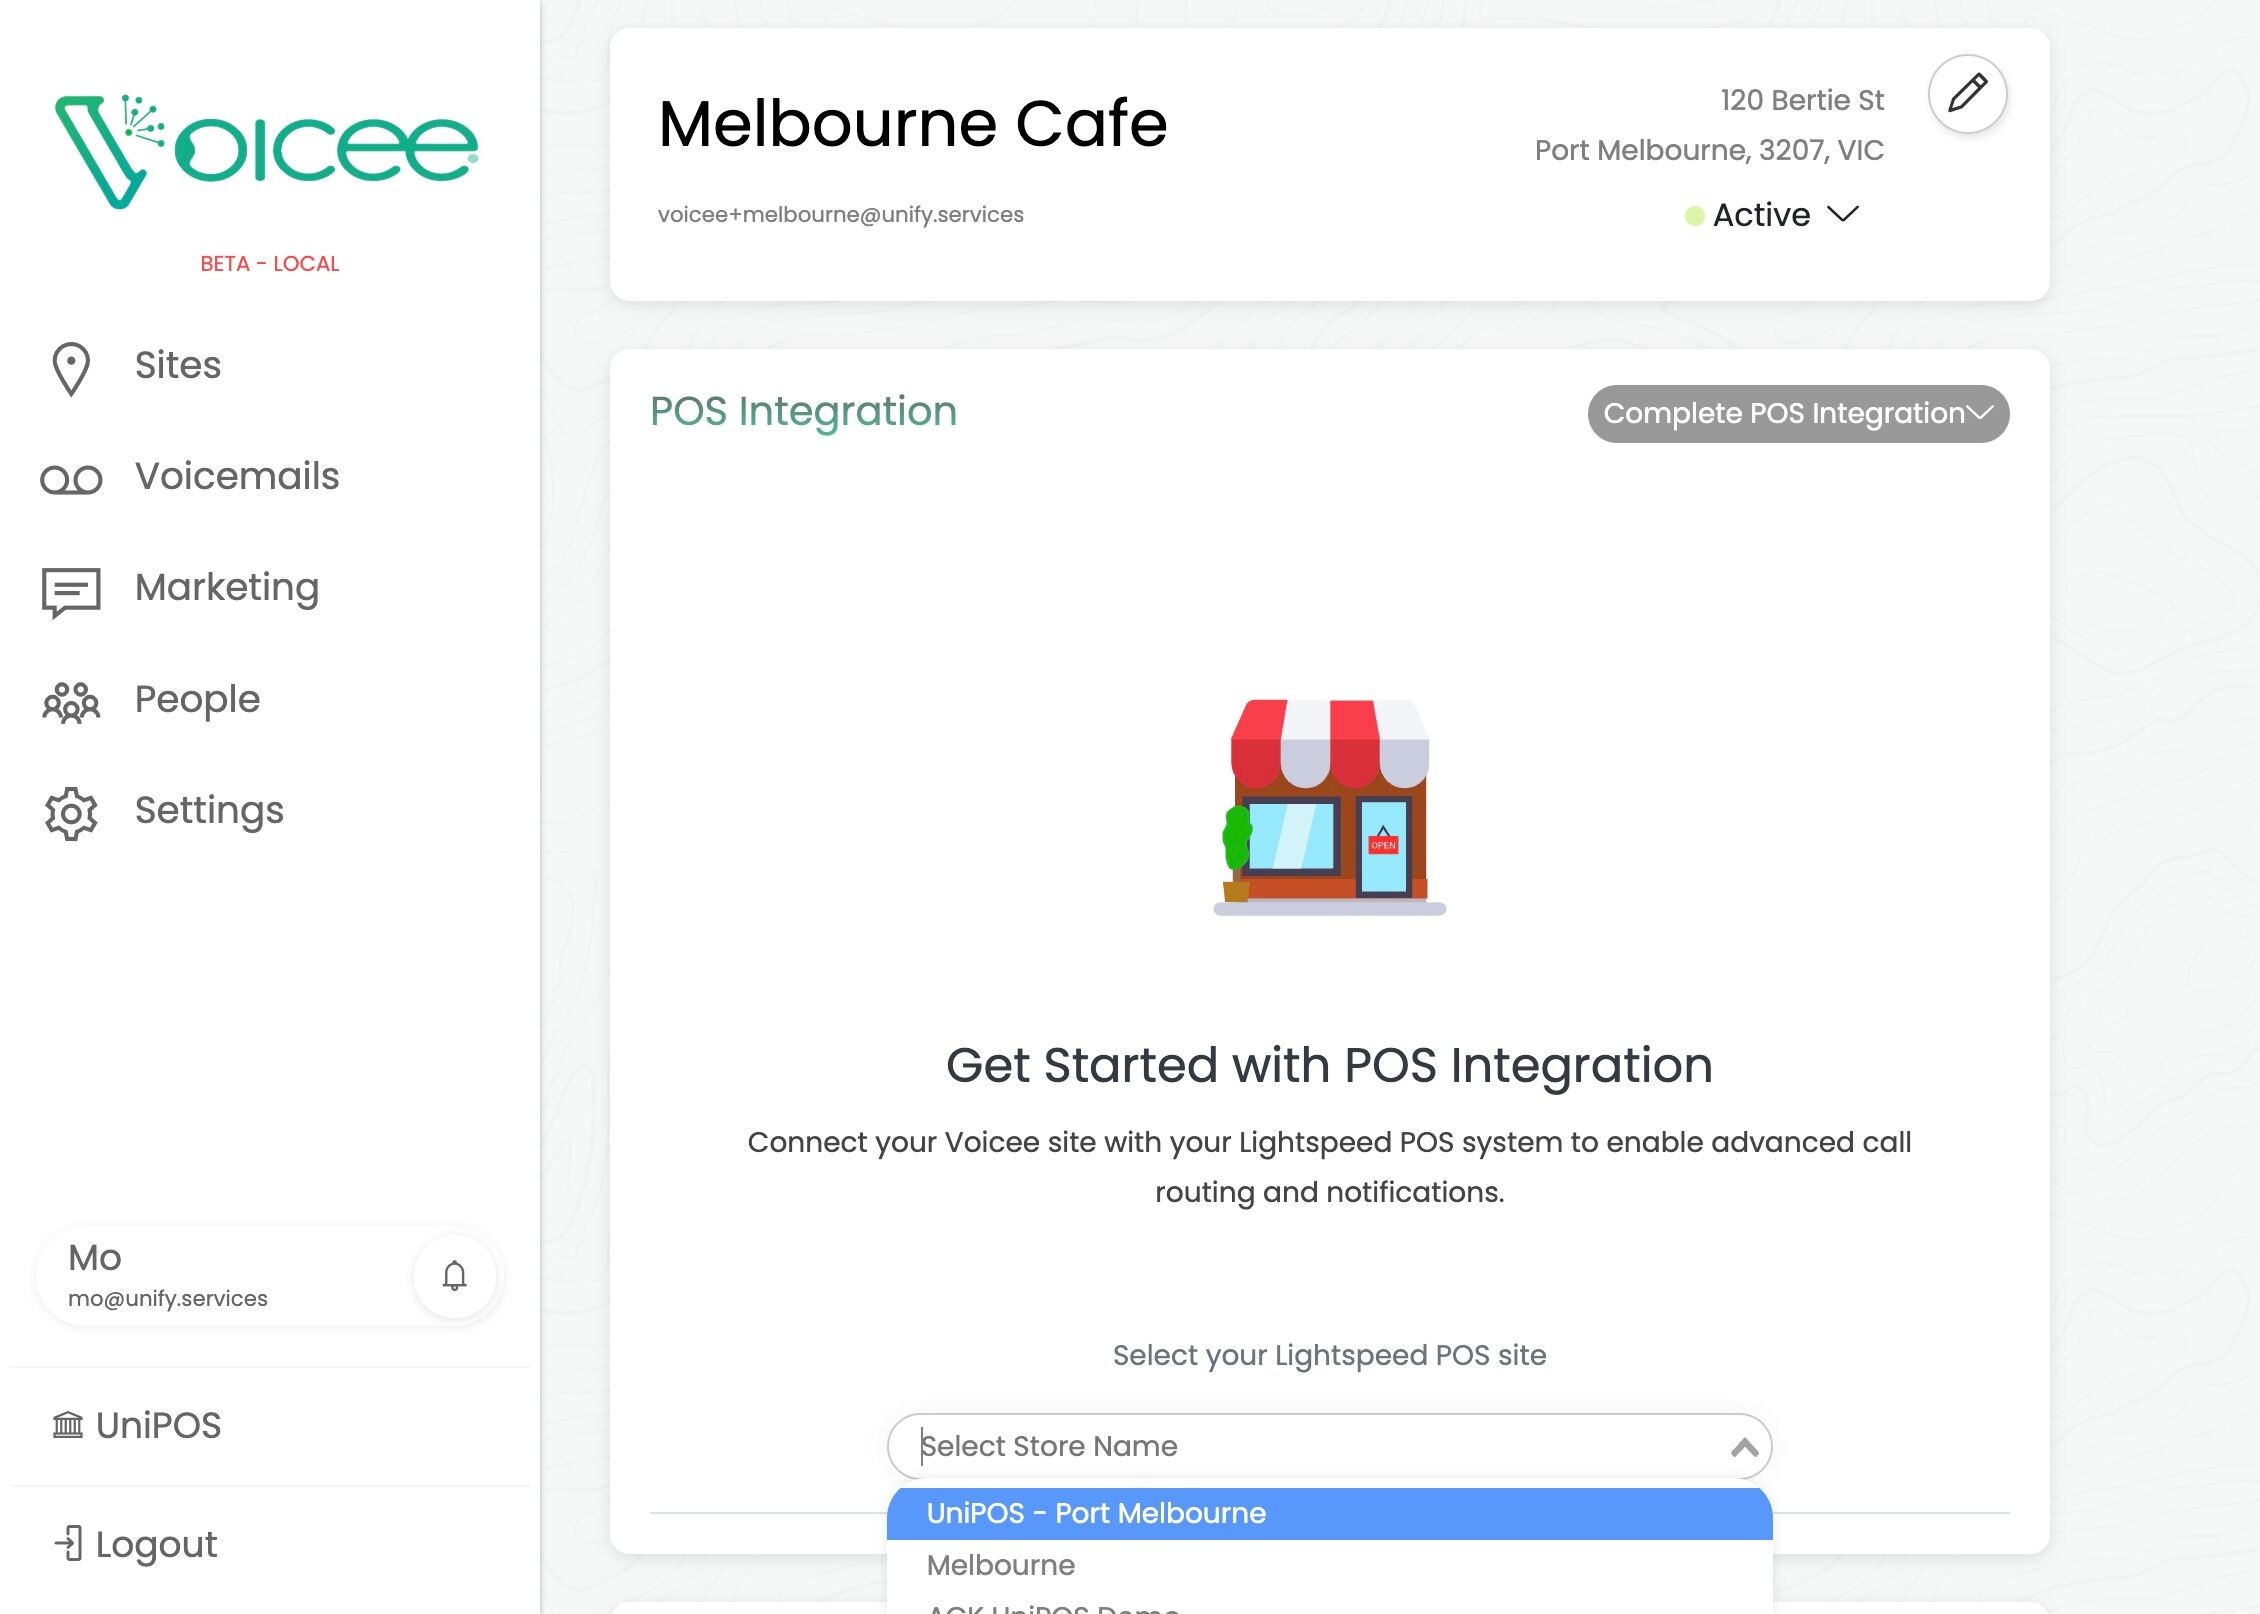
Task: Click the site email address
Action: [x=840, y=214]
